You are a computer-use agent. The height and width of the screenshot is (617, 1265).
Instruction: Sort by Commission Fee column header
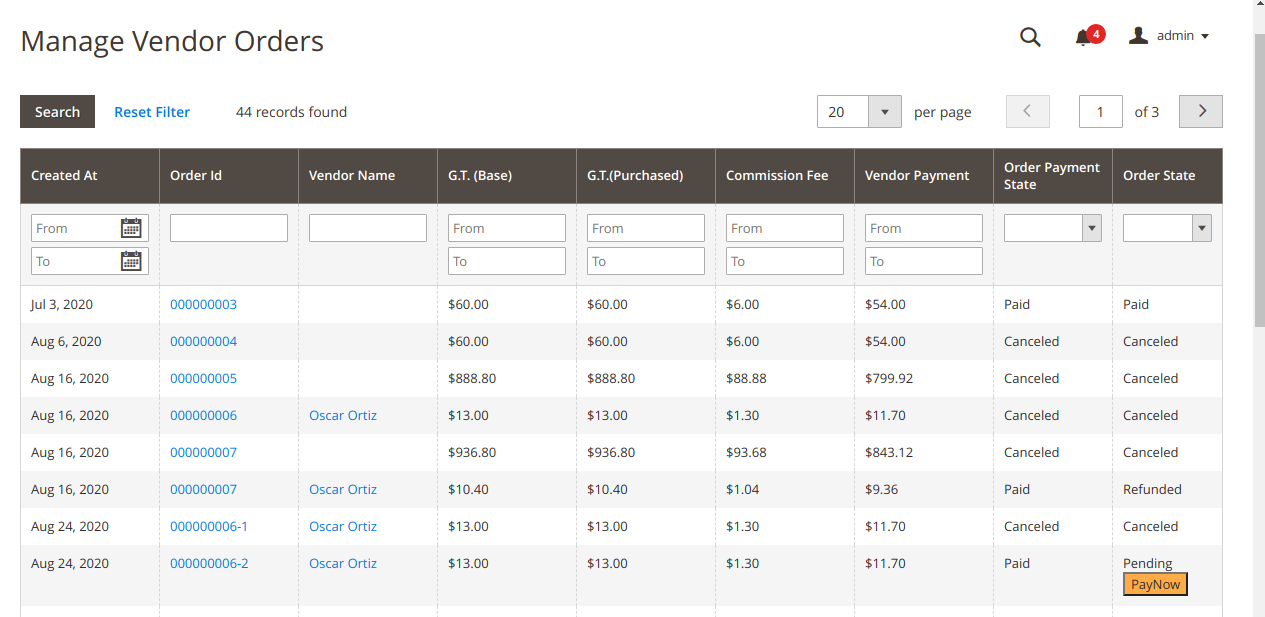pos(777,176)
